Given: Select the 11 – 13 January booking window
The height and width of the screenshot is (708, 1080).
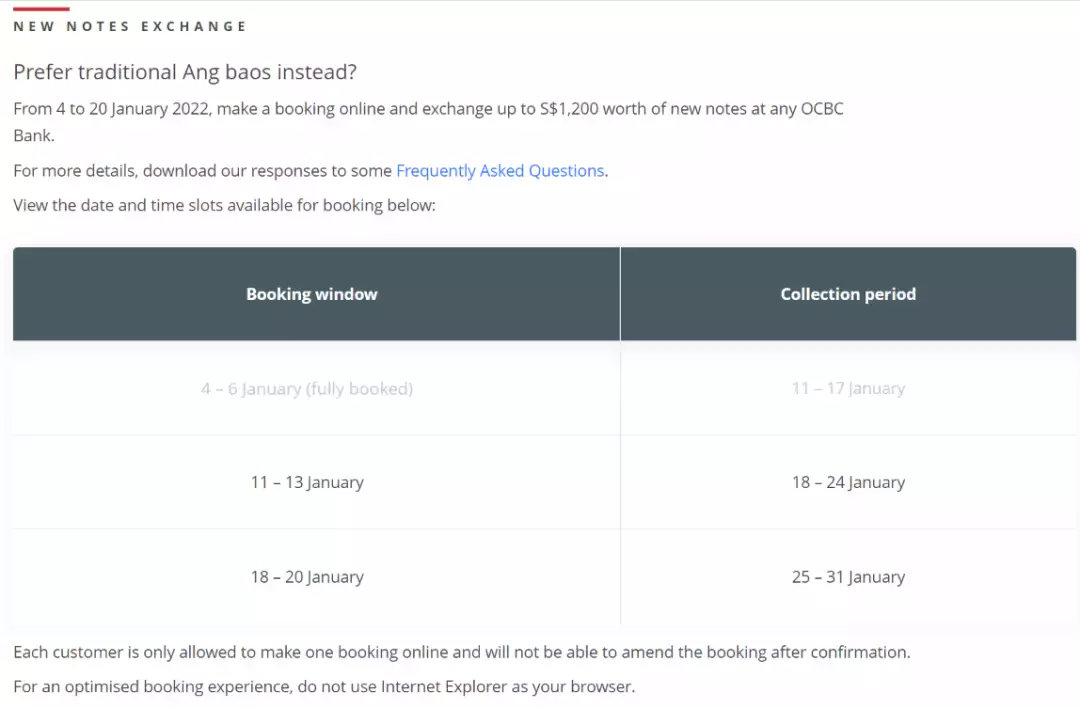Looking at the screenshot, I should (x=307, y=482).
